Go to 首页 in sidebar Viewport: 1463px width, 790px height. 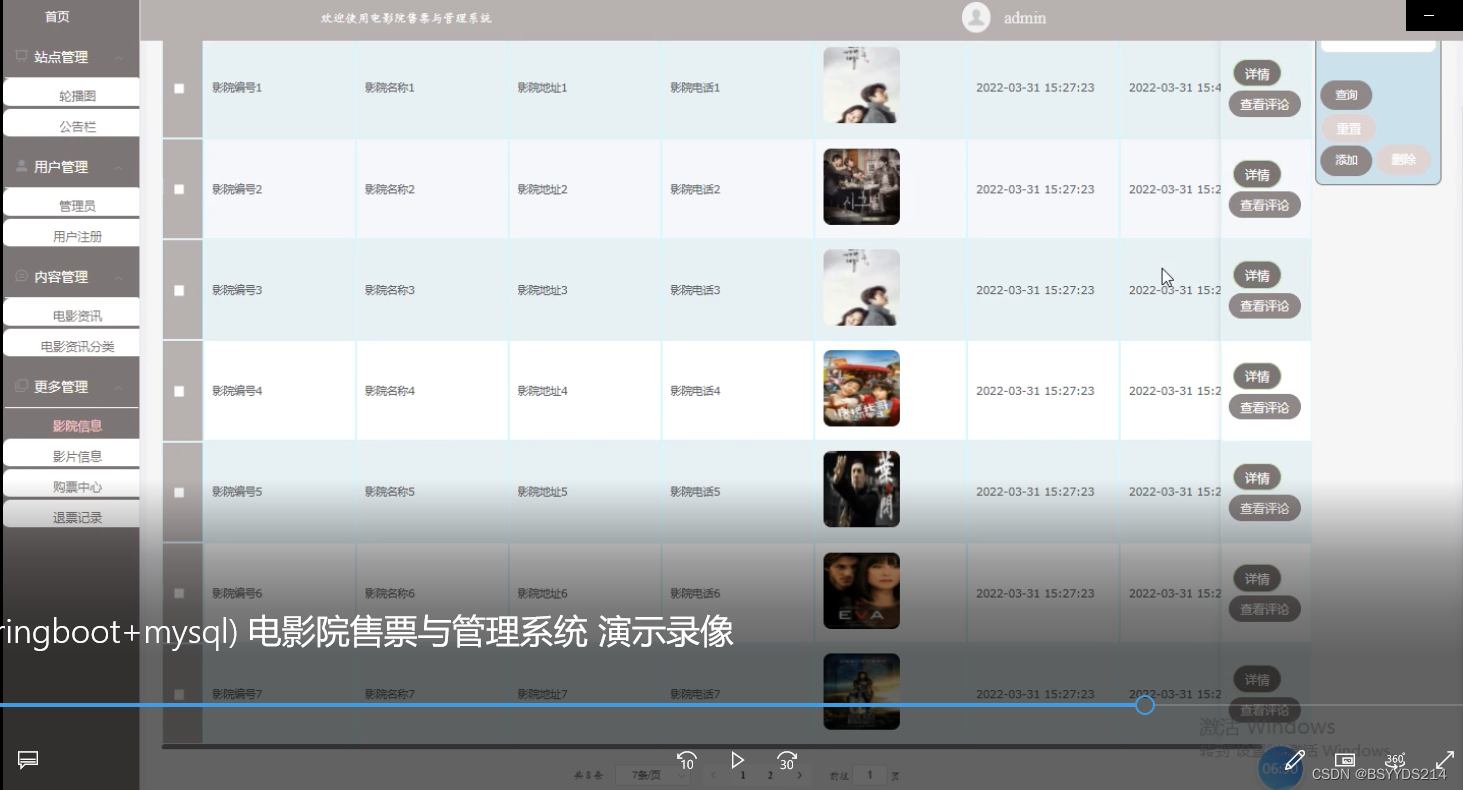click(58, 17)
